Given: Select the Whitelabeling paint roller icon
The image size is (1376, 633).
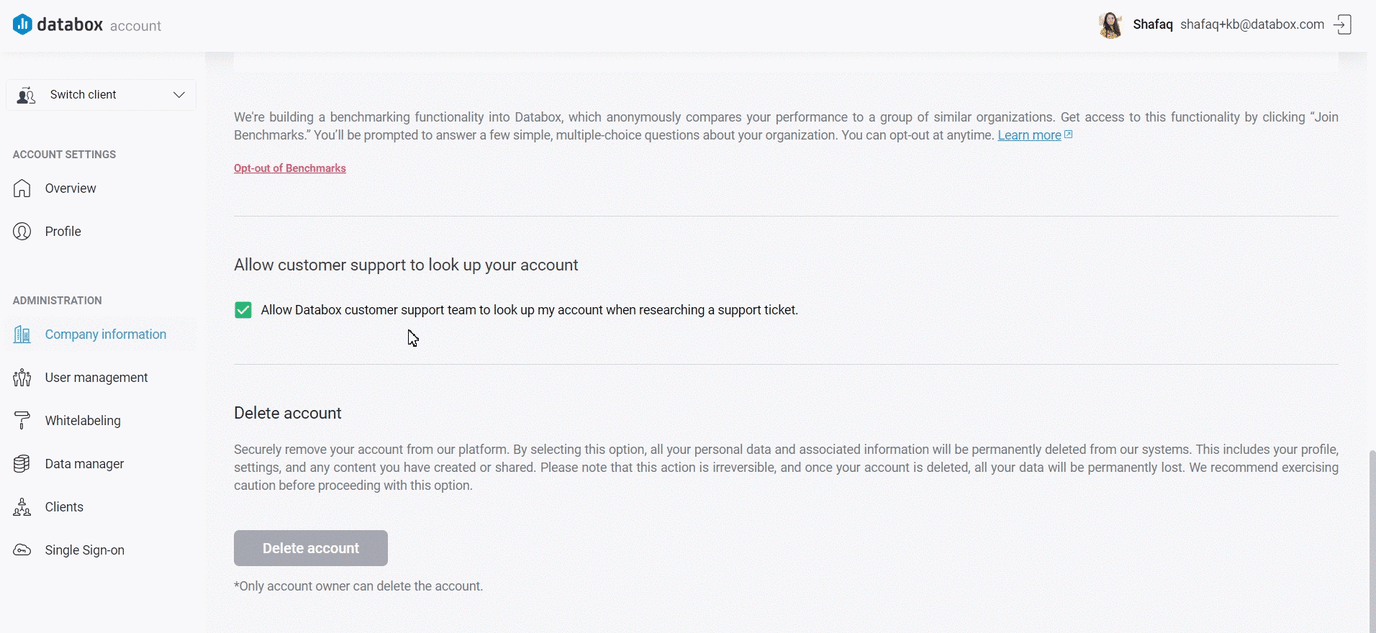Looking at the screenshot, I should click(x=21, y=420).
